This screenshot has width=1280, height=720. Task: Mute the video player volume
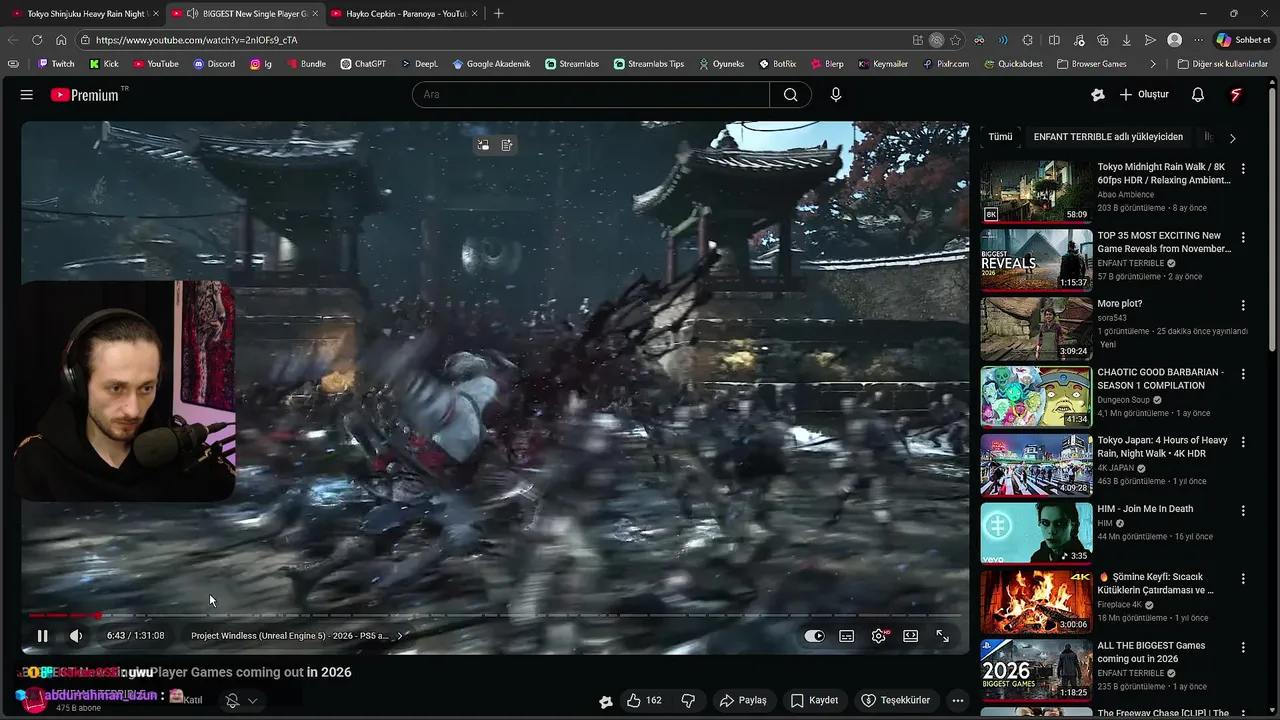[76, 636]
